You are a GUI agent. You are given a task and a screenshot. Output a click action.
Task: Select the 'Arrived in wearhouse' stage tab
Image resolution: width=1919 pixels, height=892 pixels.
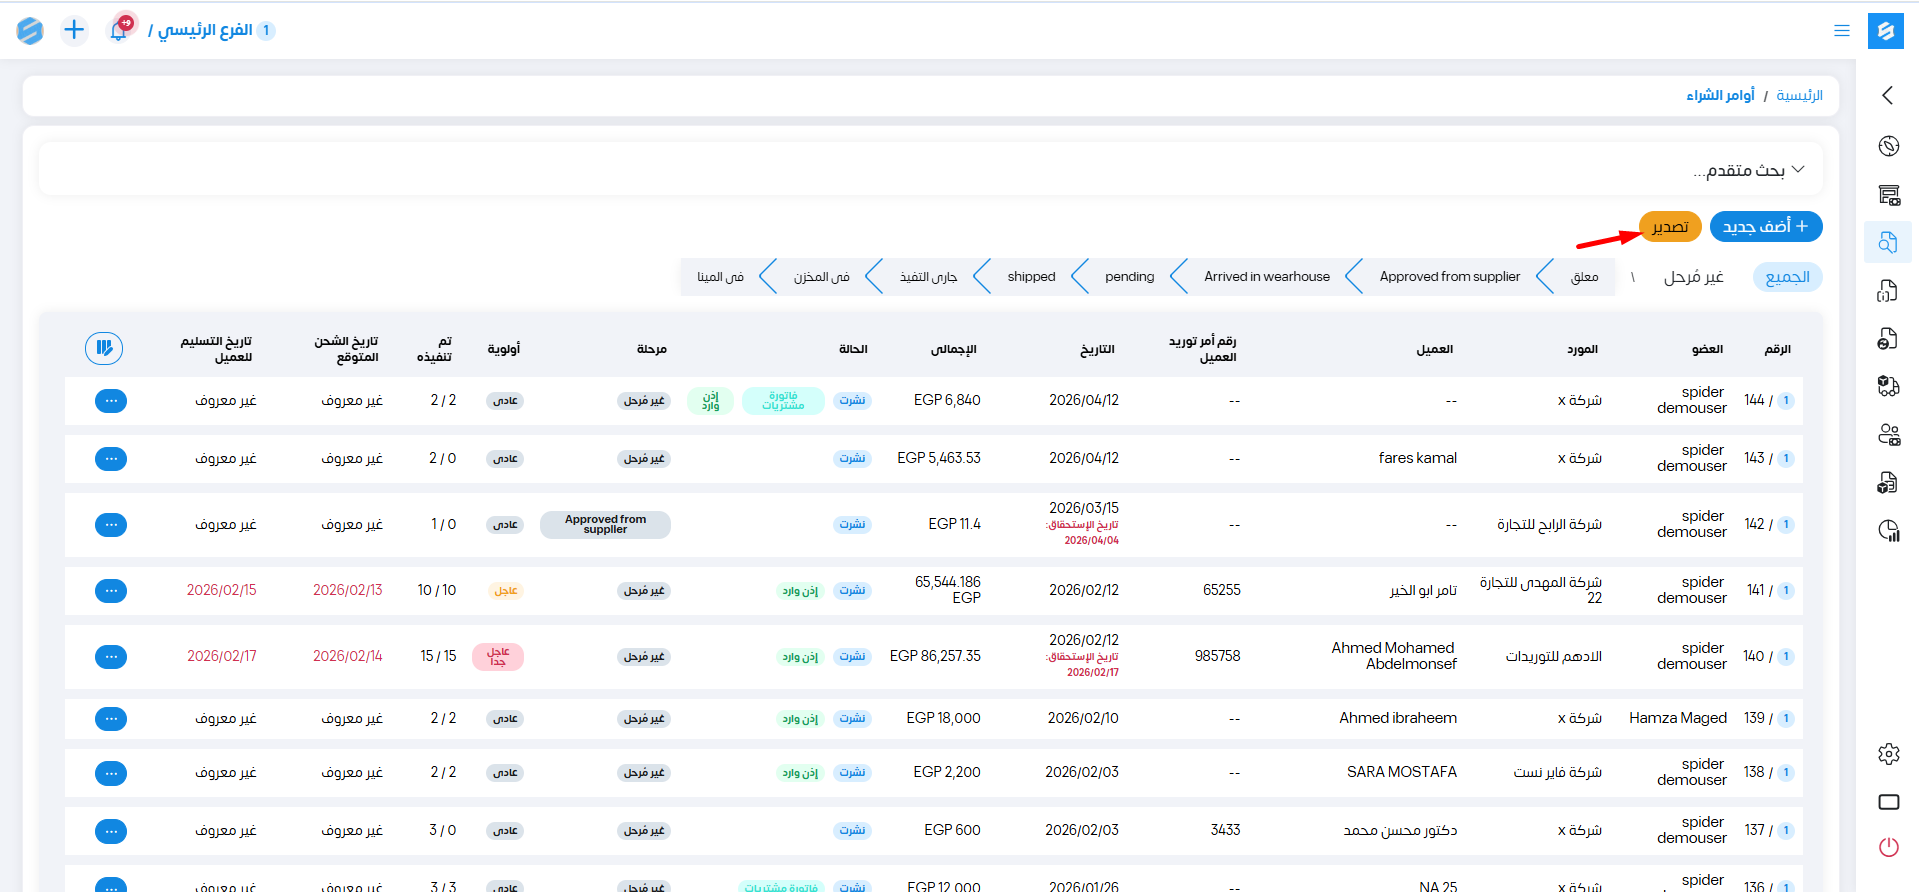[x=1266, y=277]
